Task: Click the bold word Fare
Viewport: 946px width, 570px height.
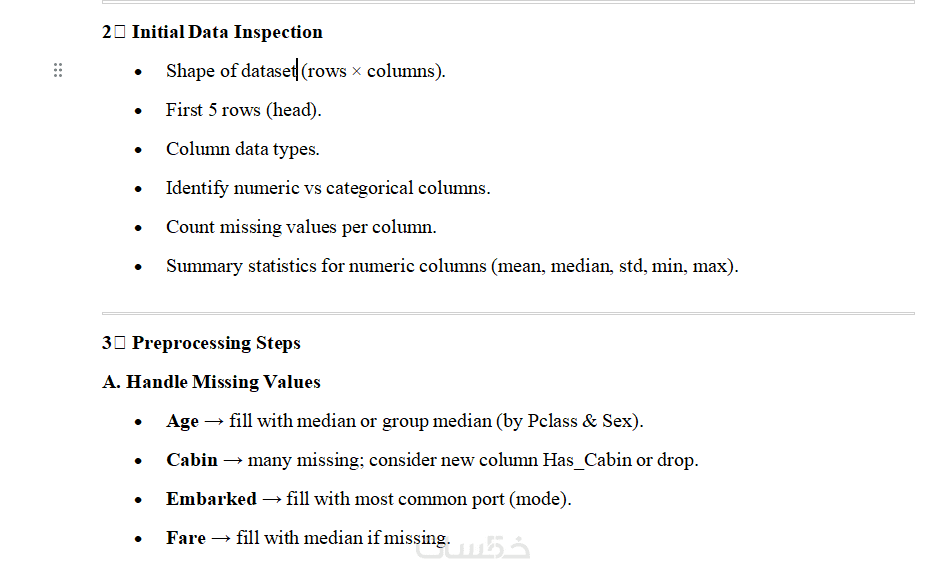Action: coord(186,538)
